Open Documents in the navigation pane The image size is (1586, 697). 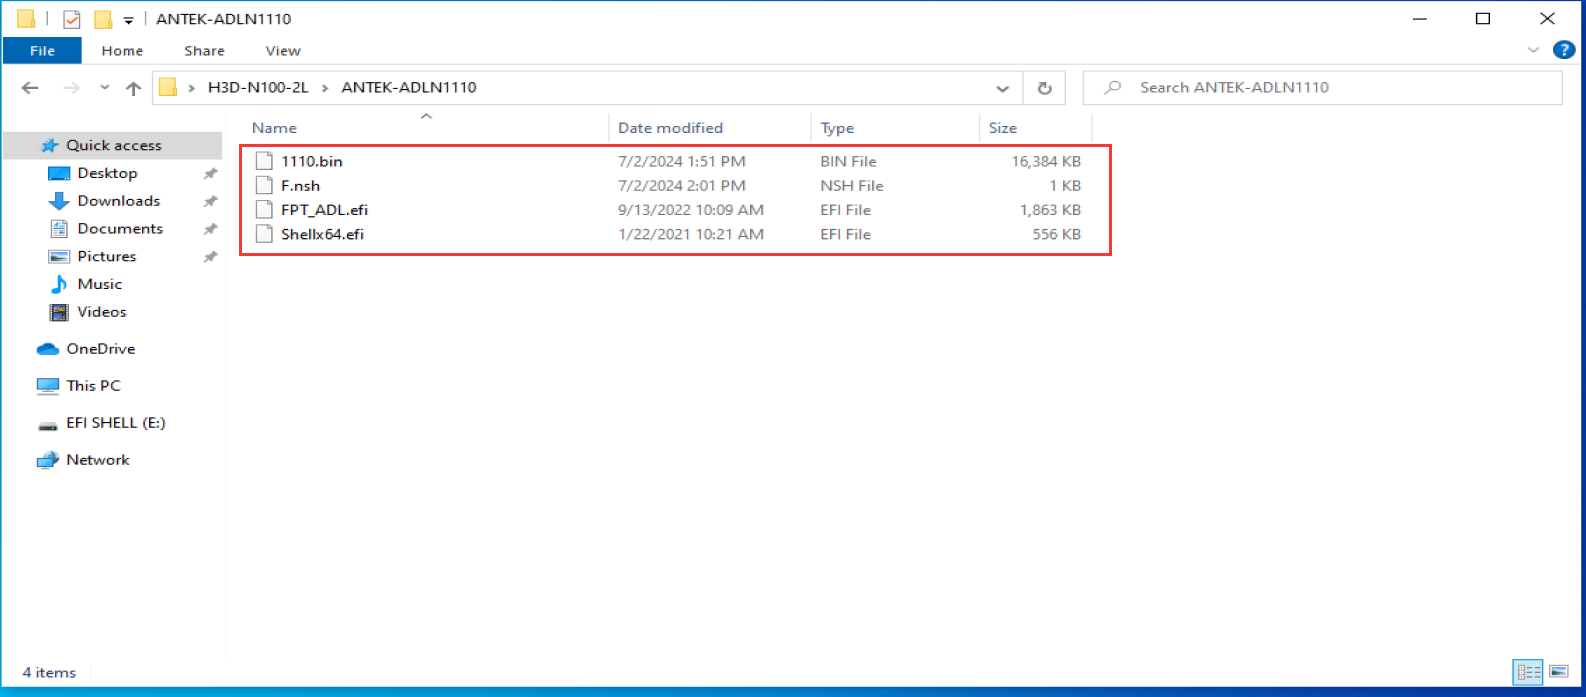(x=120, y=229)
